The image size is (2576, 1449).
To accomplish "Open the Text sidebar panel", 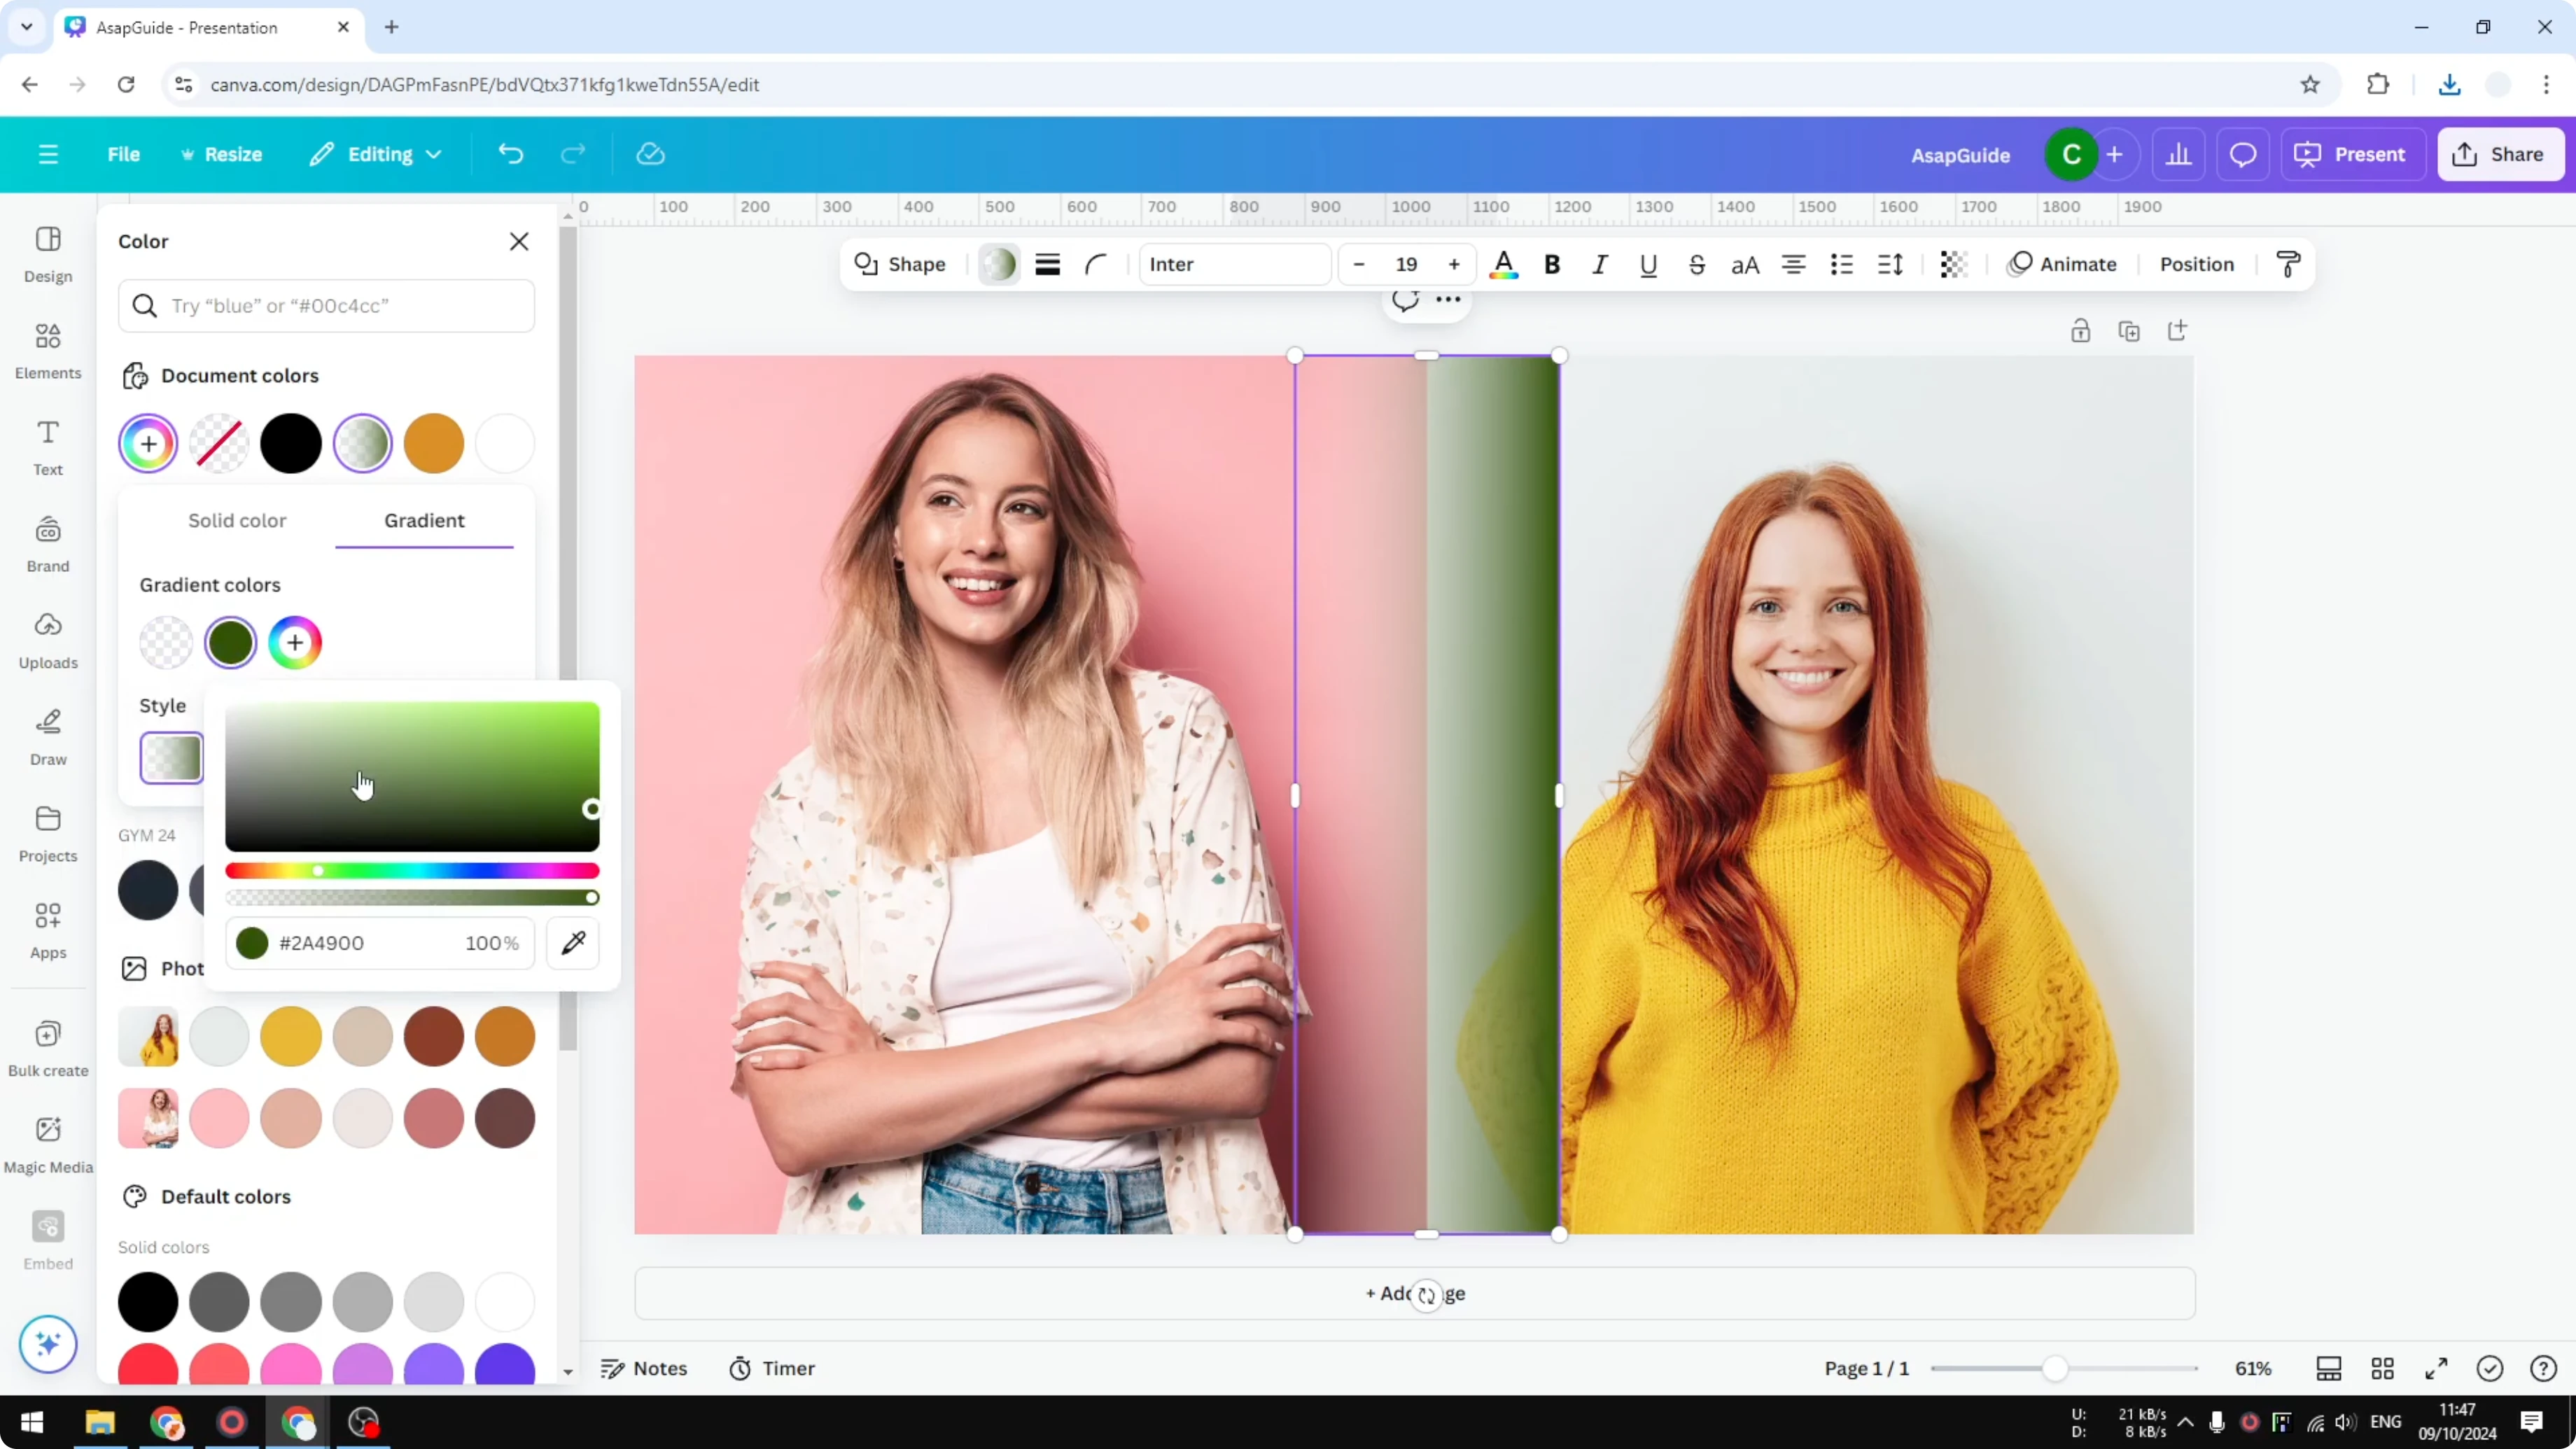I will pyautogui.click(x=48, y=447).
